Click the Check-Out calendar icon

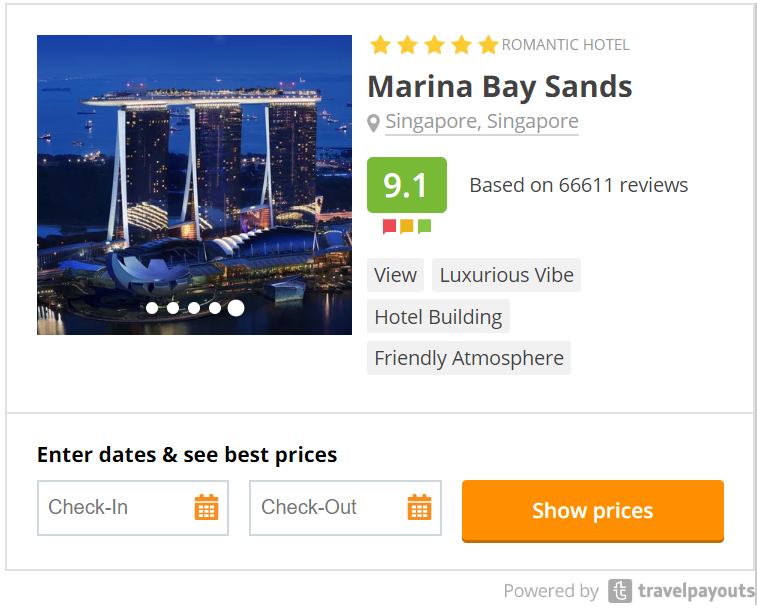419,508
